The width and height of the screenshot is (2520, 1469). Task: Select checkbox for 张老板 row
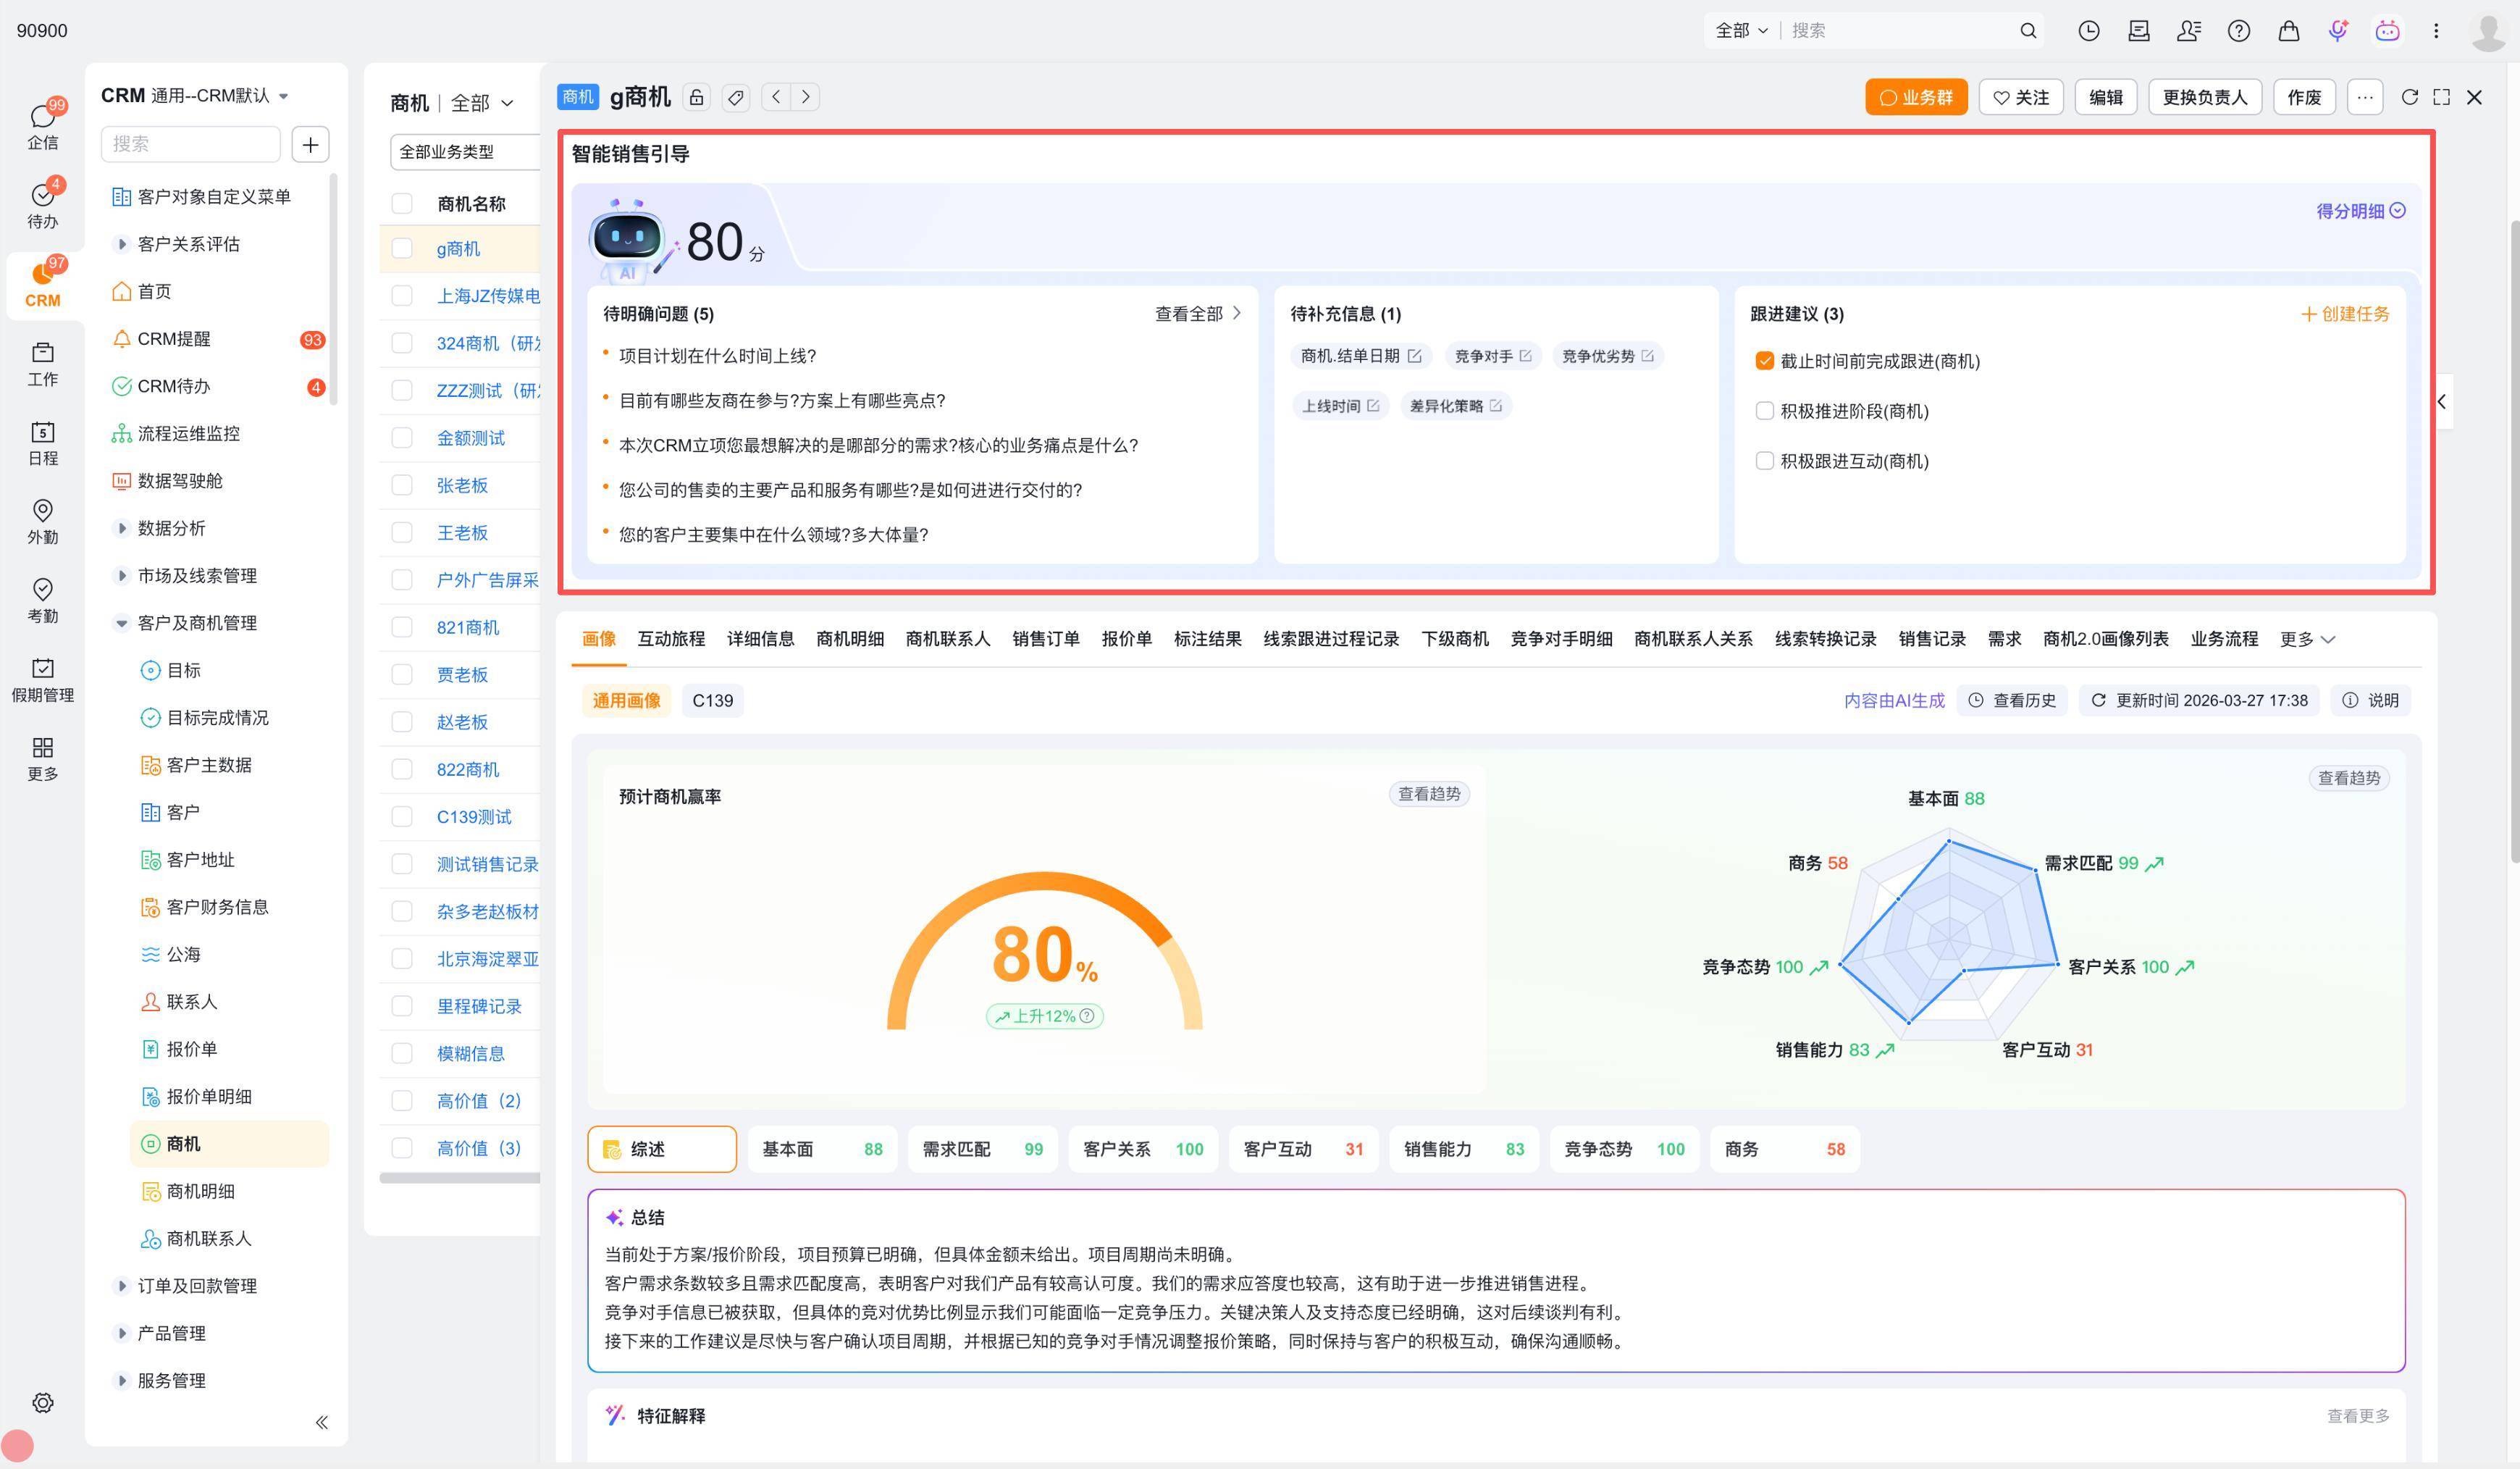click(x=402, y=485)
